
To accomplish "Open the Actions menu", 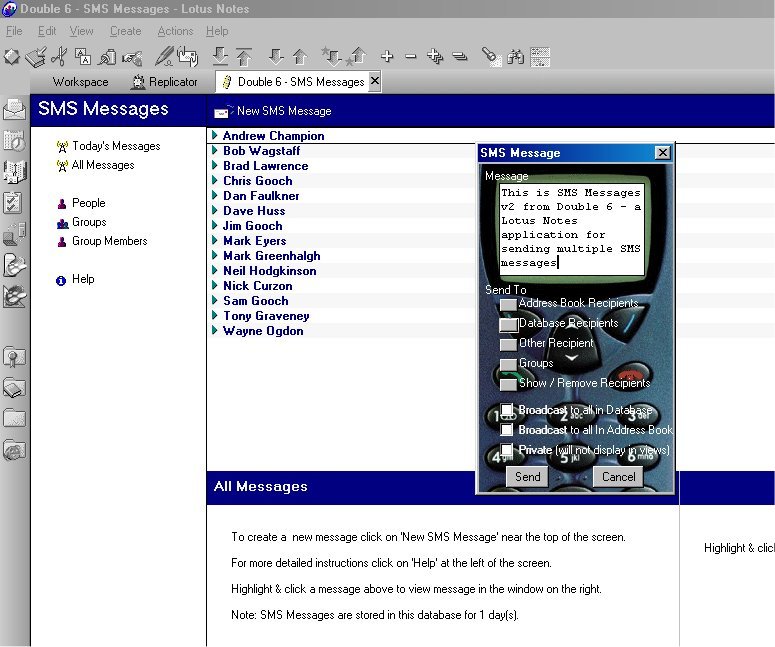I will (x=175, y=31).
